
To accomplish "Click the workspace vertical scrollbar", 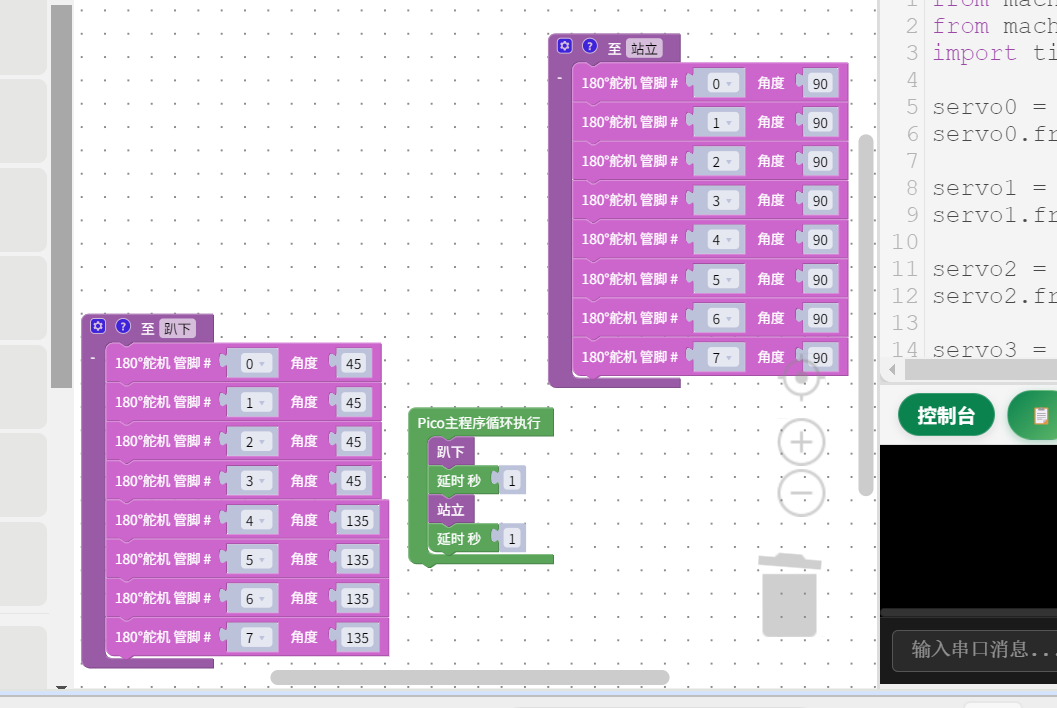I will [x=866, y=316].
